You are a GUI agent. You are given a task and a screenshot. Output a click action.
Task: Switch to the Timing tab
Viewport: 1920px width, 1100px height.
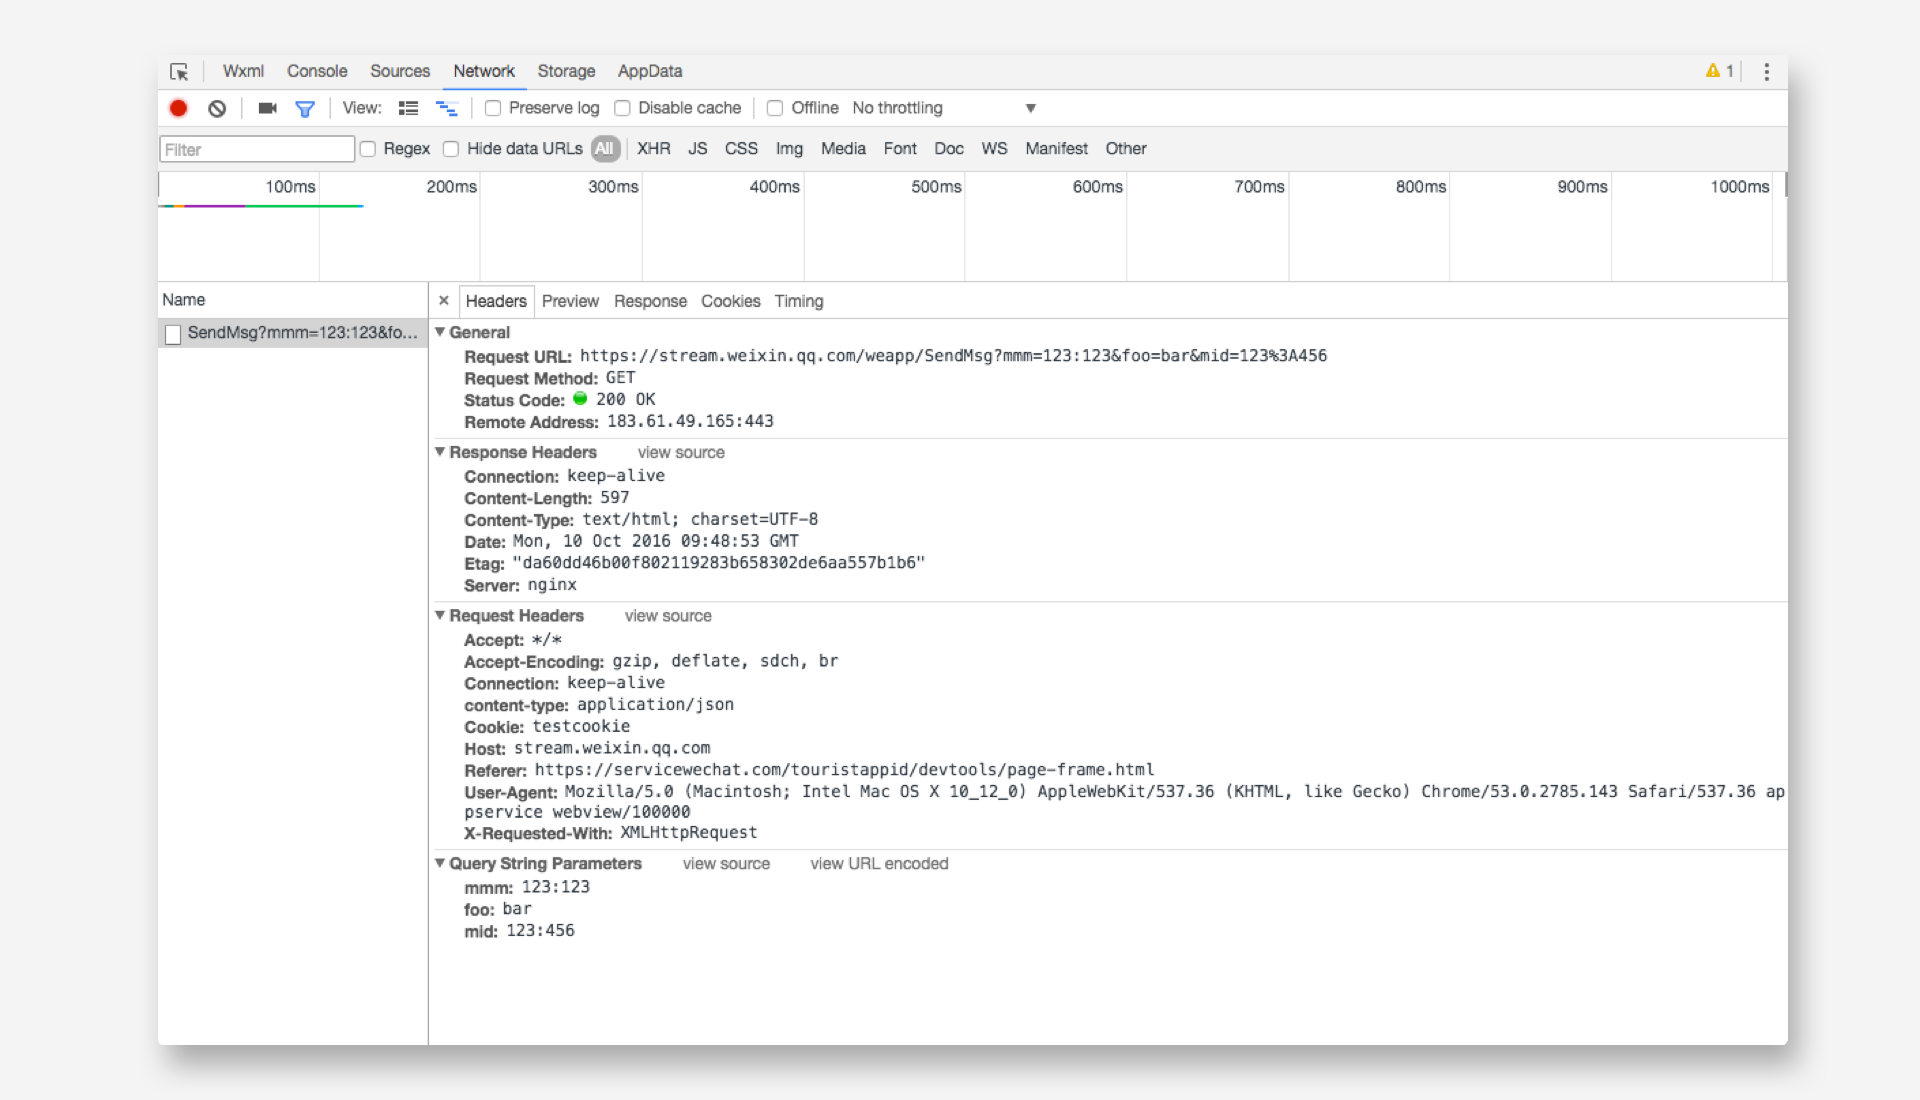pyautogui.click(x=799, y=301)
